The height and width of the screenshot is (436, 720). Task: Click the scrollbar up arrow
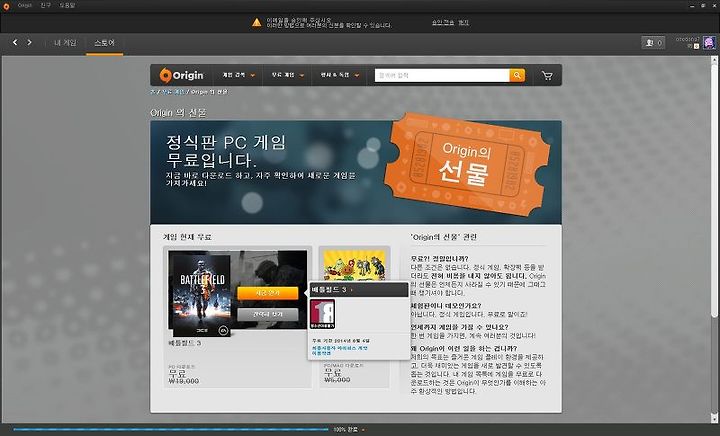(714, 60)
